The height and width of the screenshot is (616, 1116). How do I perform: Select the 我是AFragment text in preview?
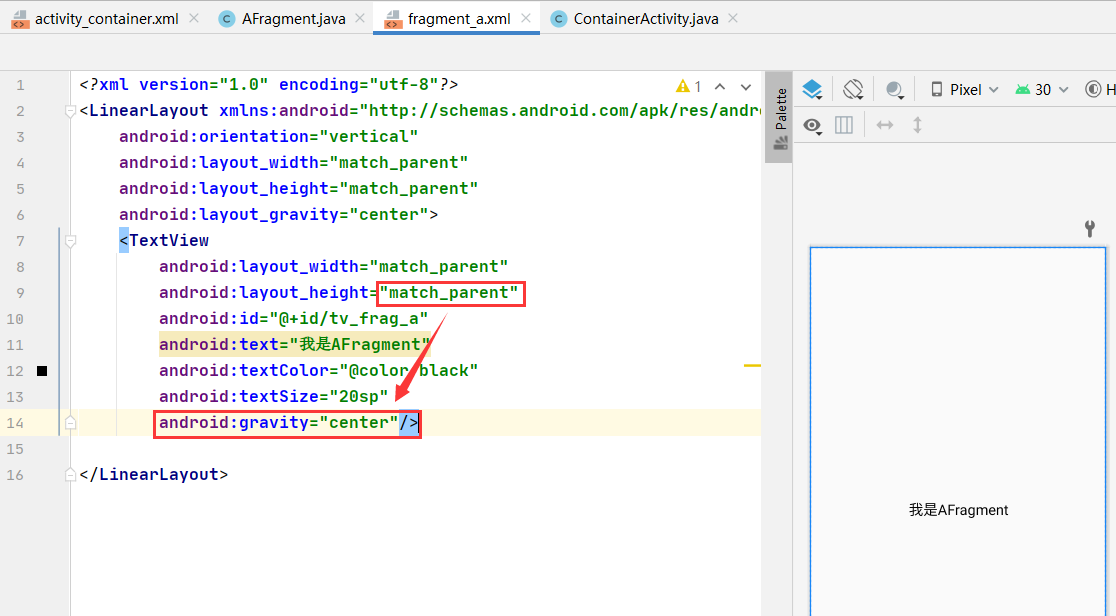(x=958, y=510)
